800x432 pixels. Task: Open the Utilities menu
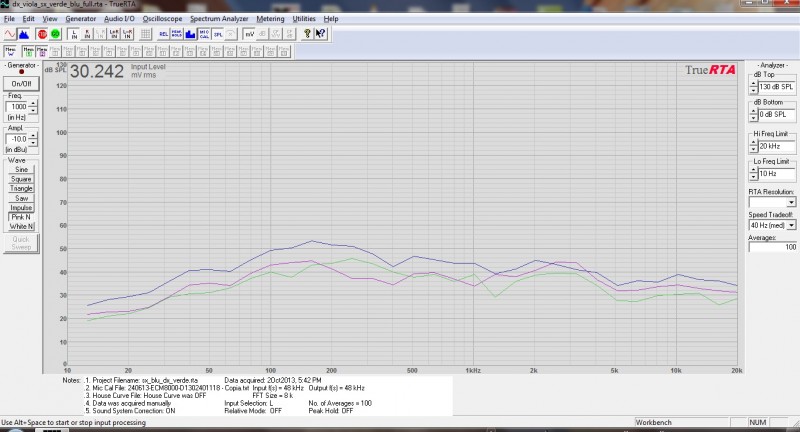tap(304, 19)
